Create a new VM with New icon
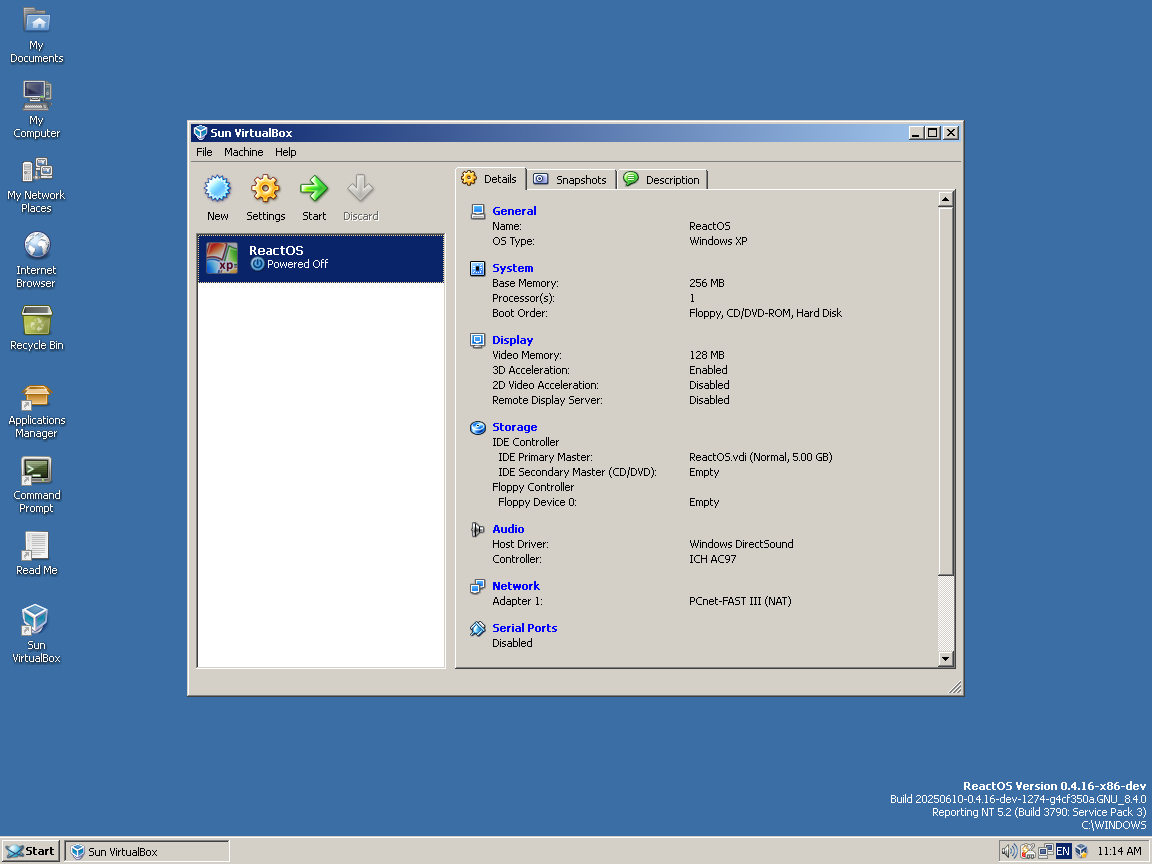1152x864 pixels. pos(217,189)
